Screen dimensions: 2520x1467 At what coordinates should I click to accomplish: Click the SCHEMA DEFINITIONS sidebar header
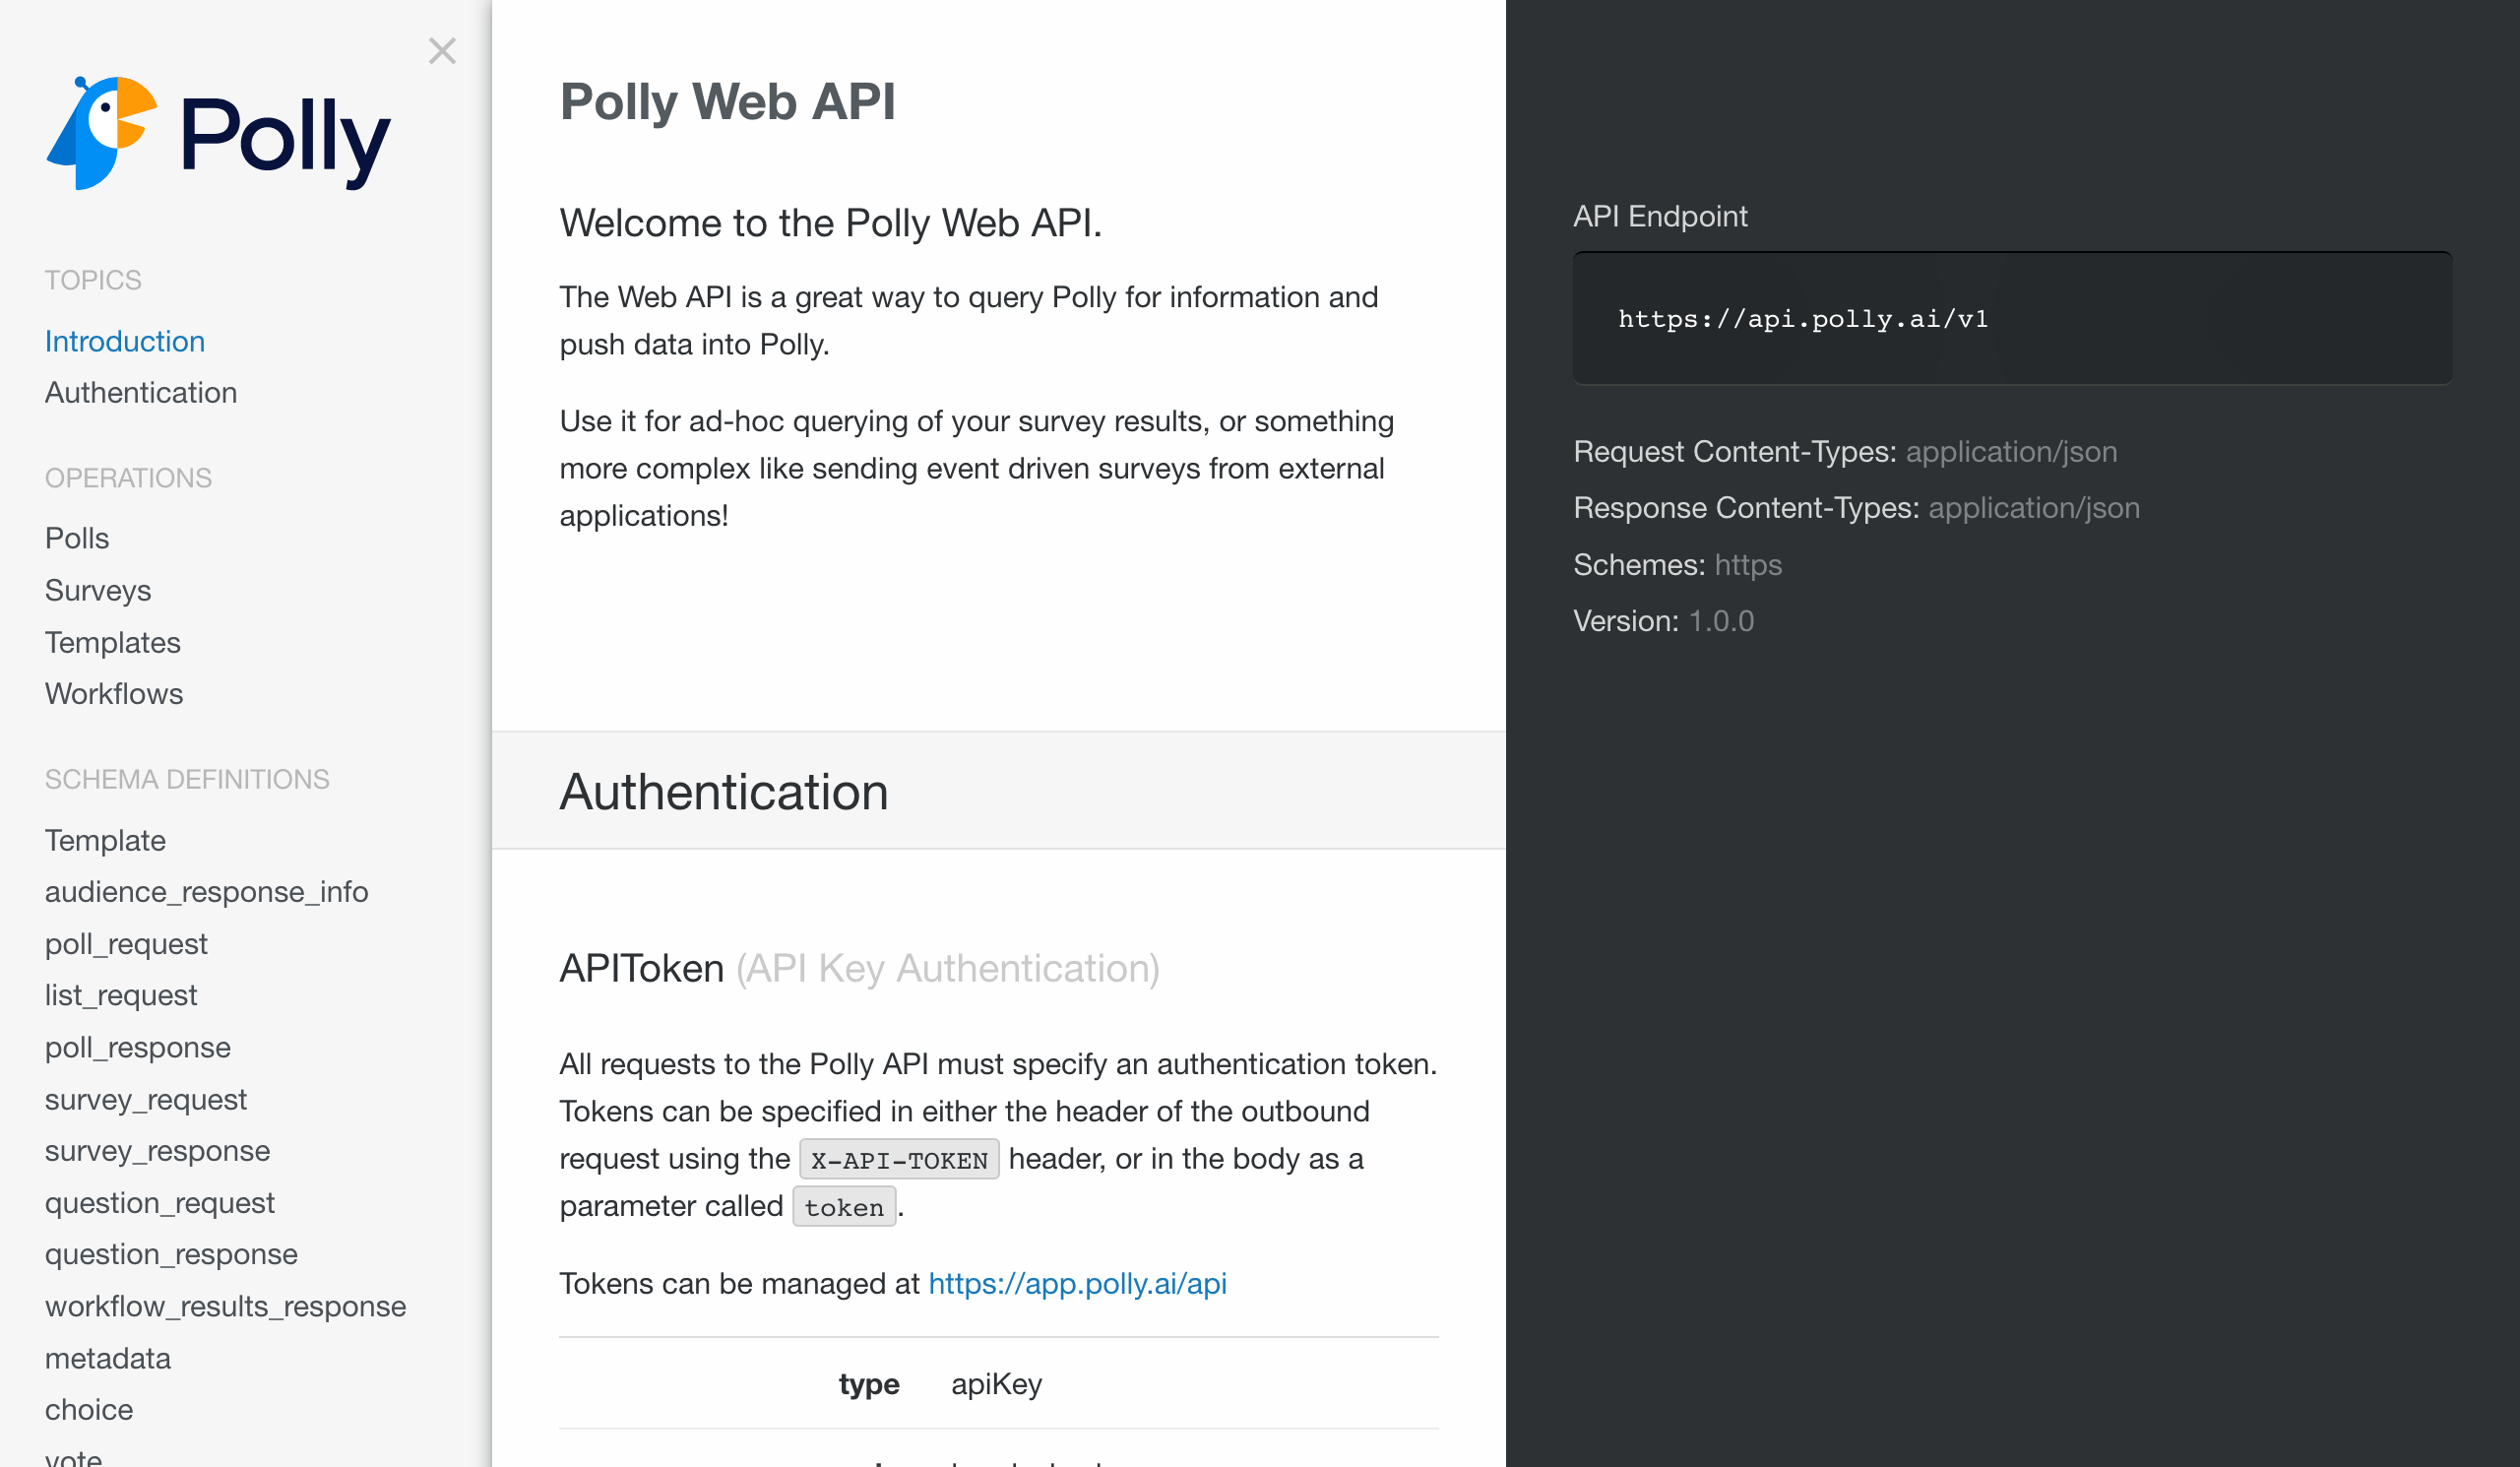187,779
